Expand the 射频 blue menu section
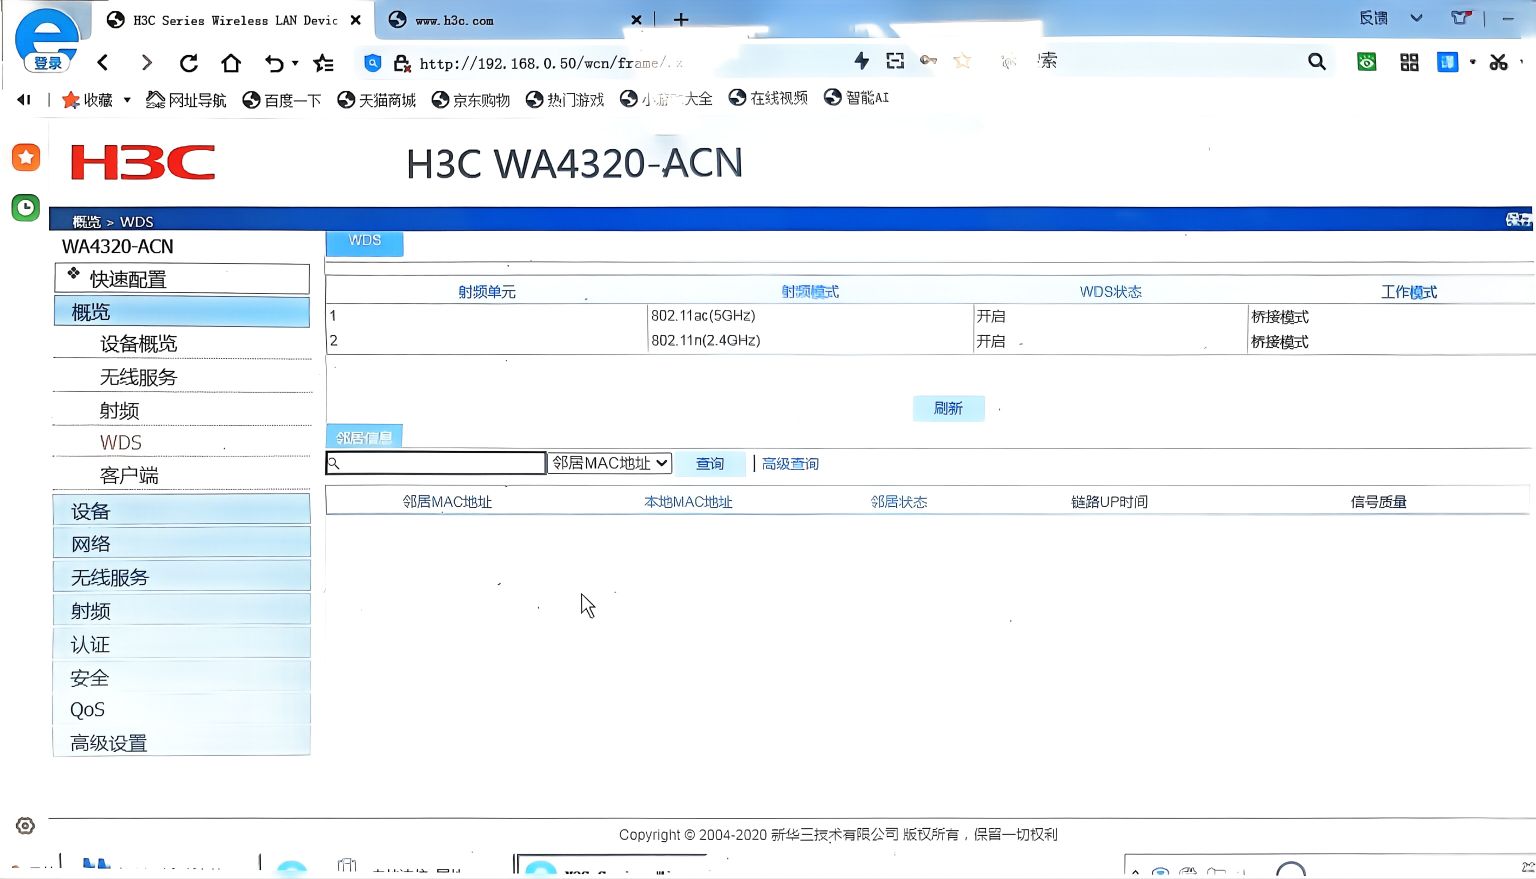This screenshot has height=879, width=1536. [x=181, y=611]
